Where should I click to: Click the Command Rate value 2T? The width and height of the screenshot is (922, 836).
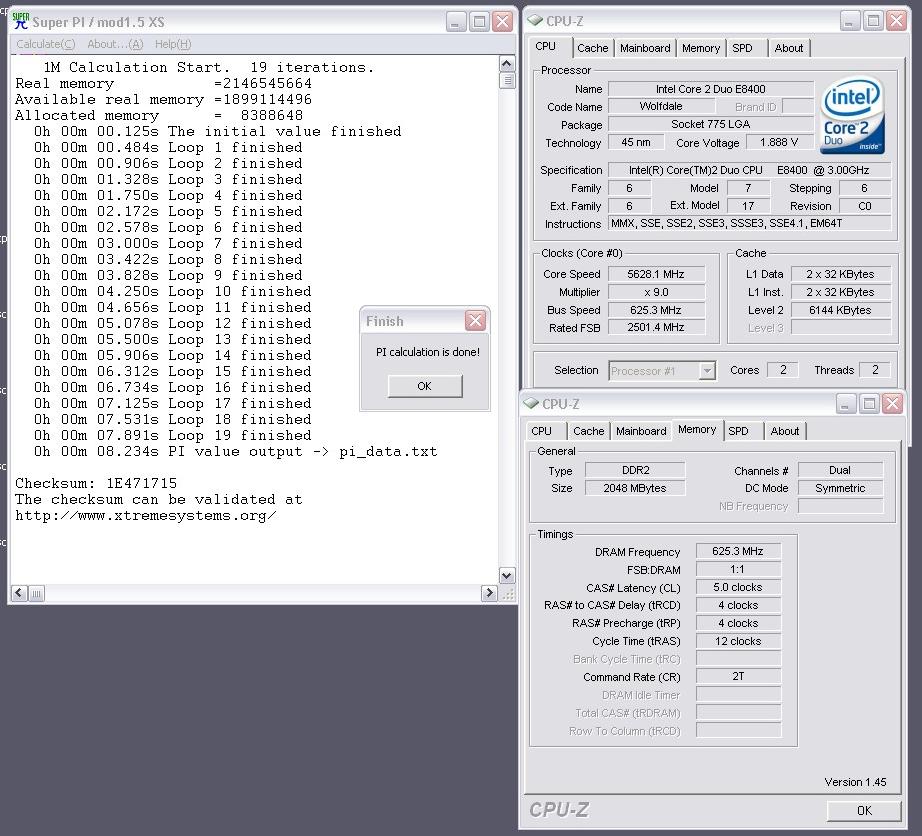(738, 676)
